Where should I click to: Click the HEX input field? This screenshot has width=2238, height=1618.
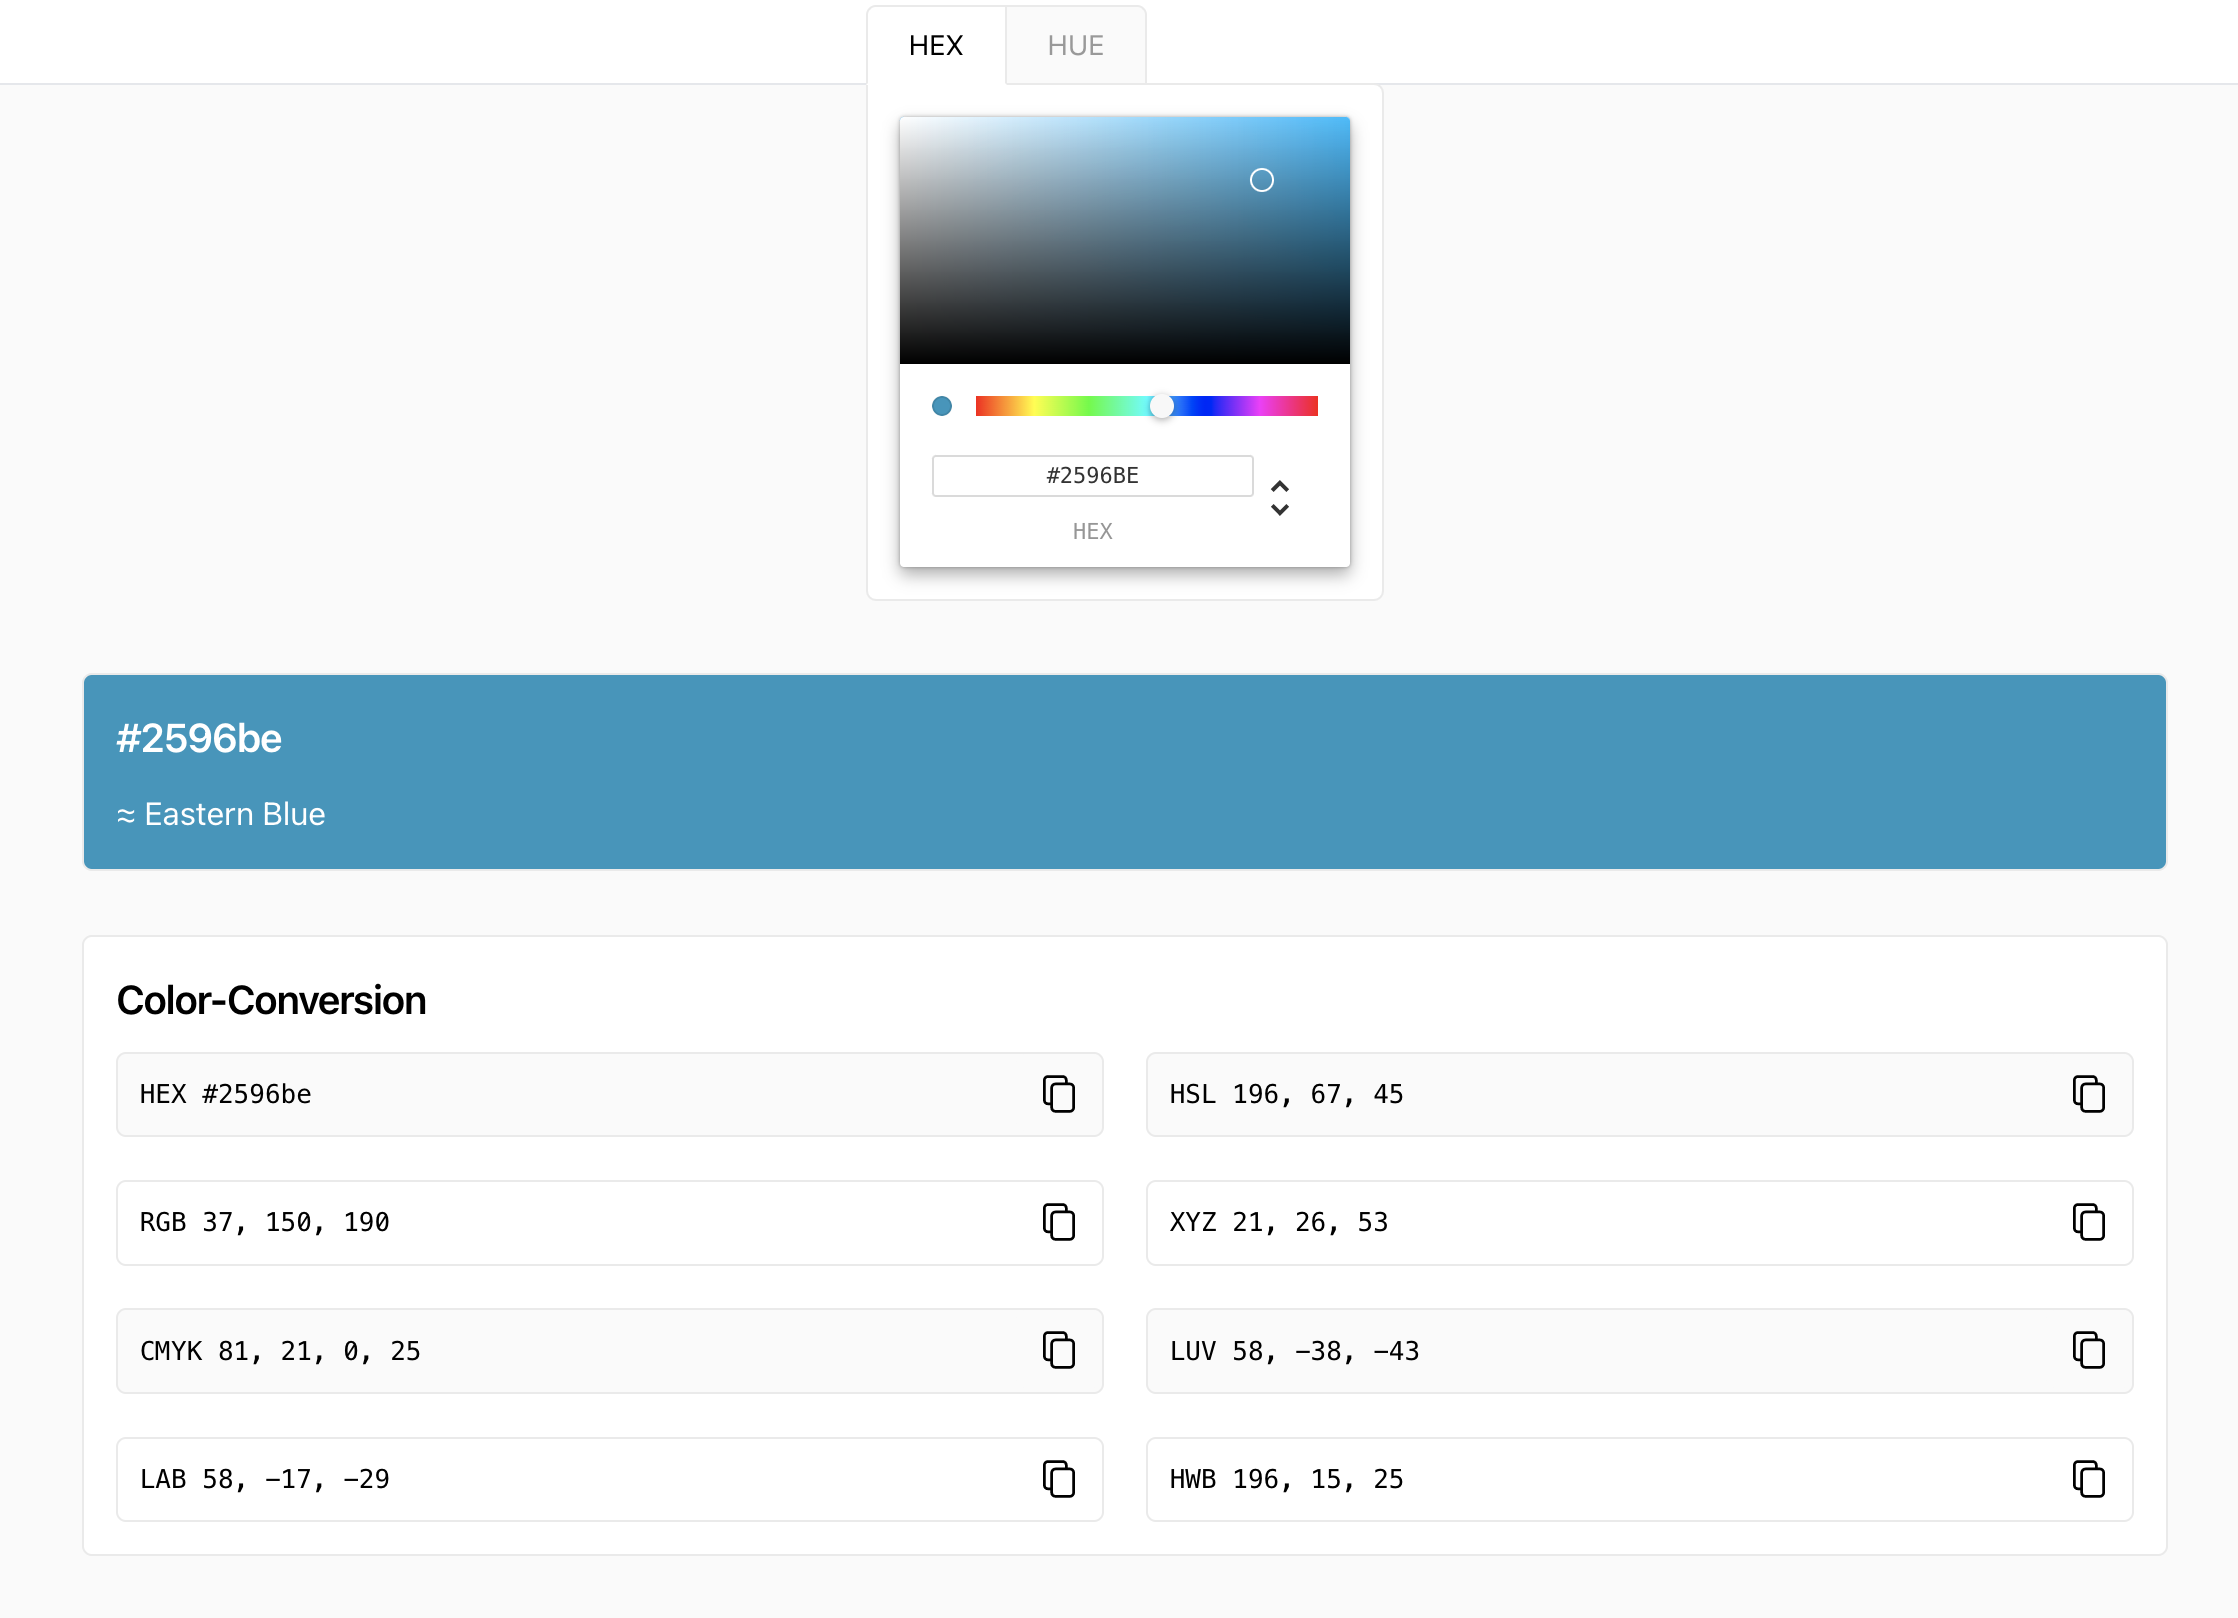[1091, 474]
